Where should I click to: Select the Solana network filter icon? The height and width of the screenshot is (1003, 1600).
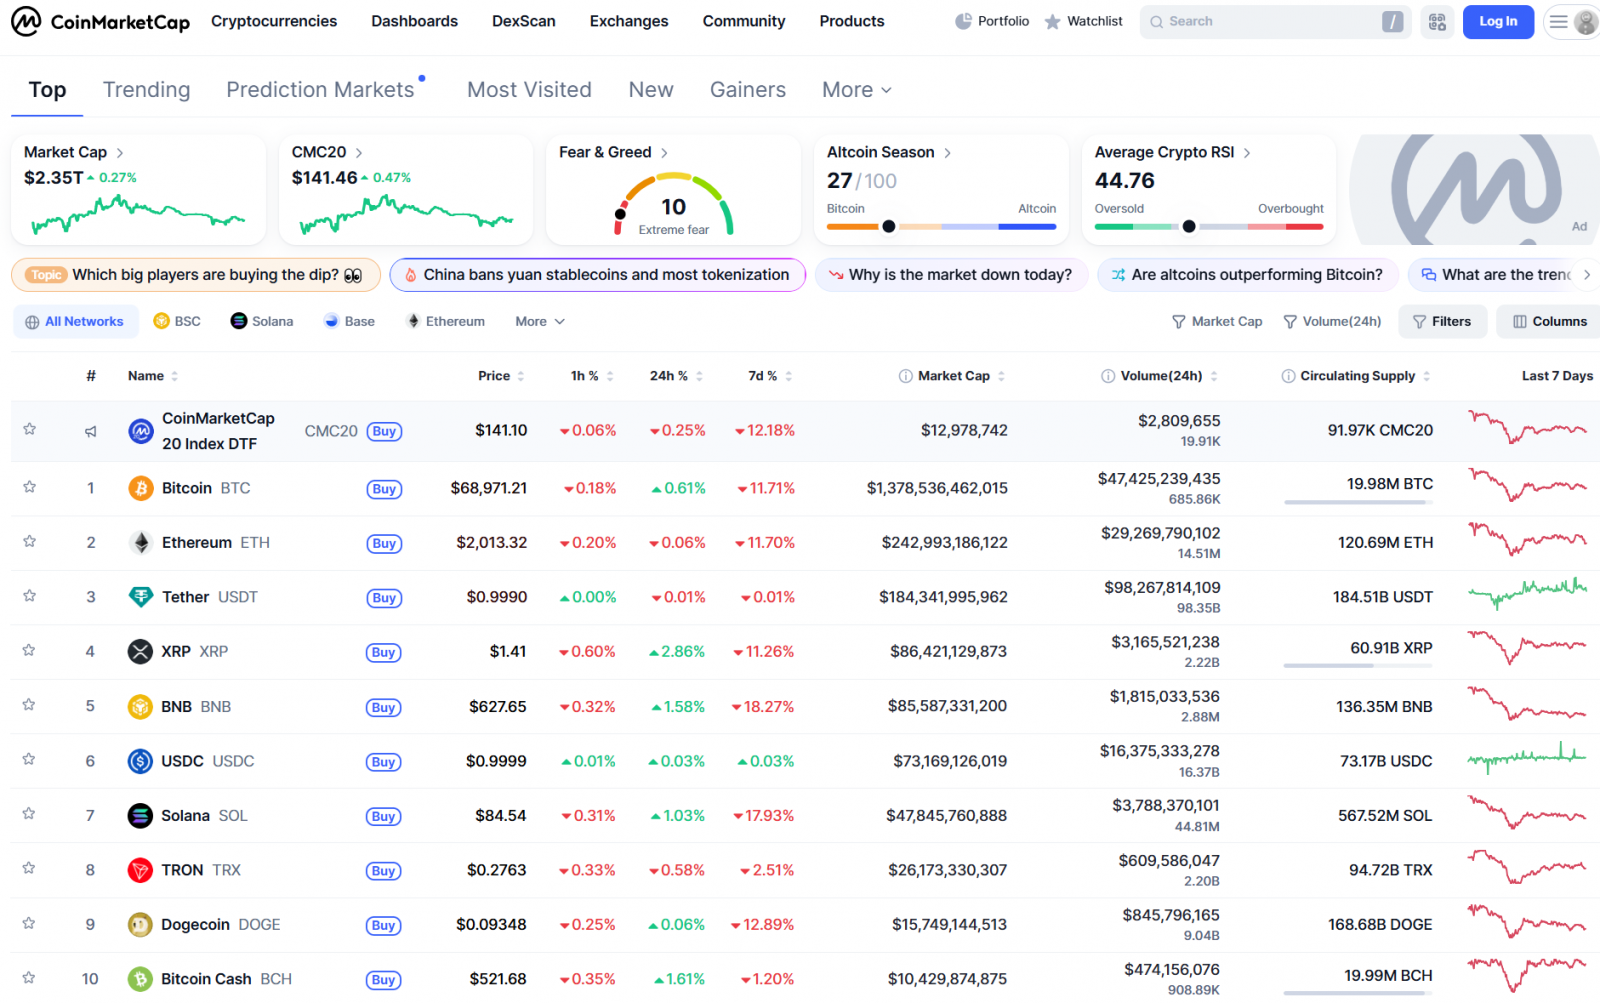point(238,321)
